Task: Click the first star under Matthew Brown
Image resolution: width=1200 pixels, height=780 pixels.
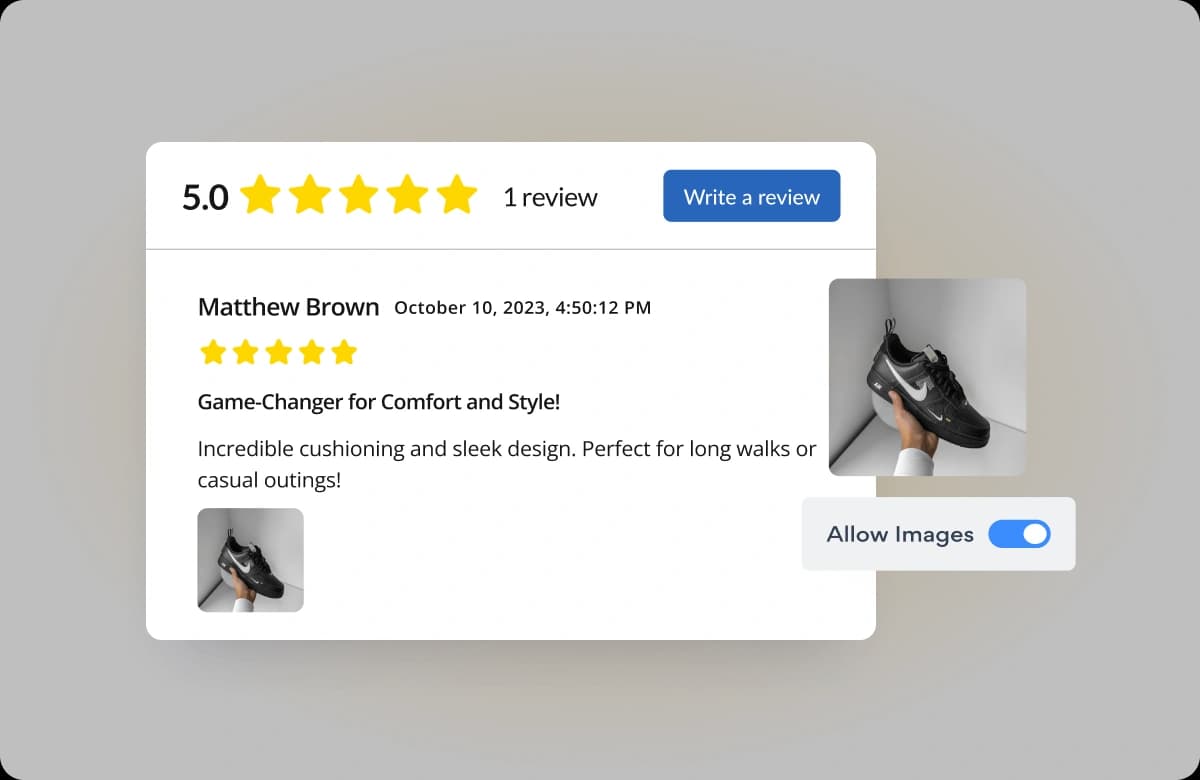Action: (x=212, y=352)
